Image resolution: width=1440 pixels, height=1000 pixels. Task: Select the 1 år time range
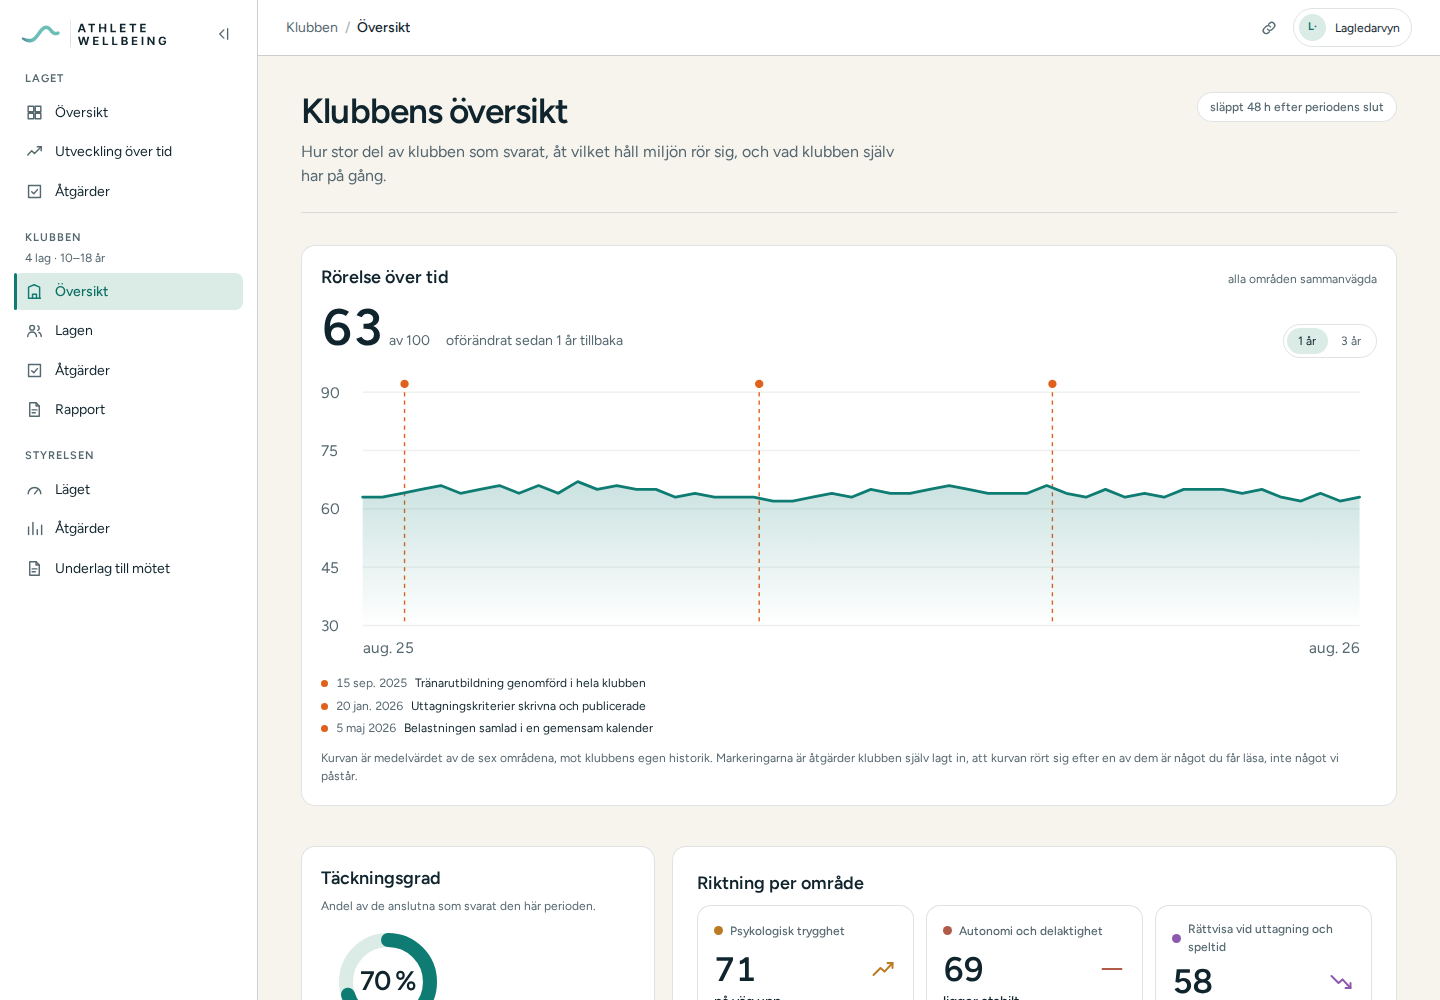click(1307, 341)
